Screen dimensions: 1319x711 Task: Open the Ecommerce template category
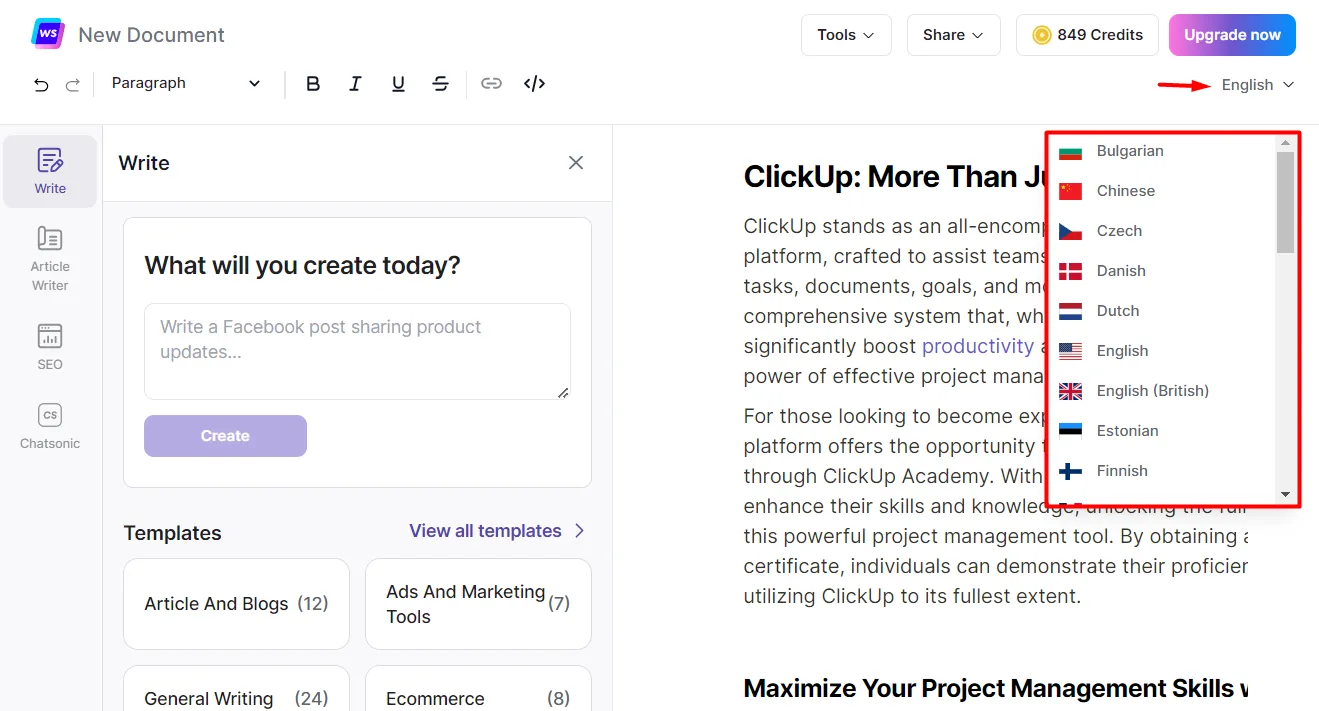click(478, 690)
